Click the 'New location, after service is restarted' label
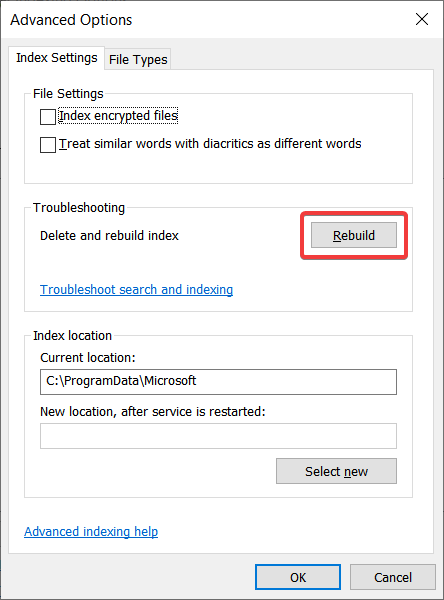The height and width of the screenshot is (600, 444). point(153,411)
